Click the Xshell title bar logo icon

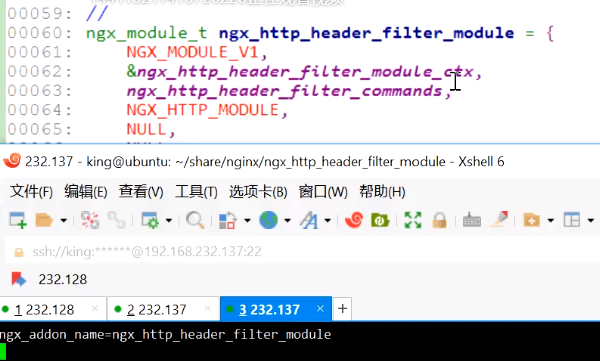click(12, 161)
